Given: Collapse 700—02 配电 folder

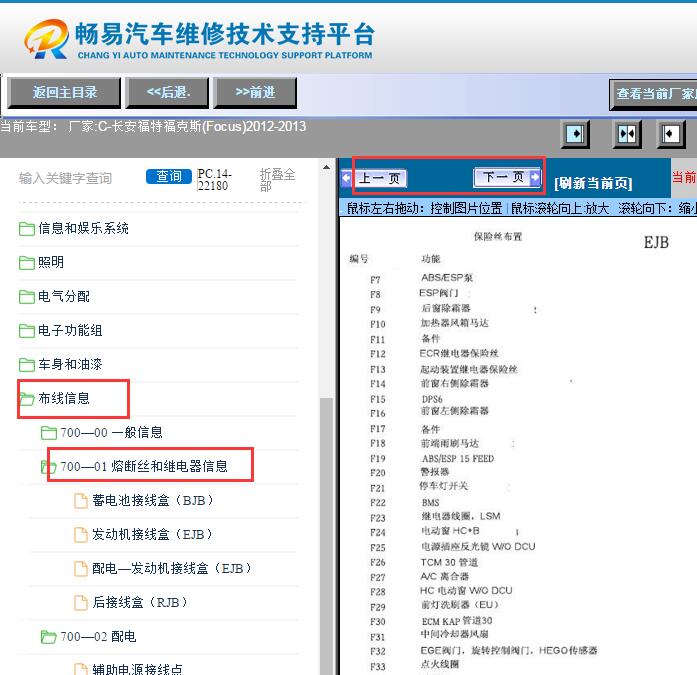Looking at the screenshot, I should [98, 636].
